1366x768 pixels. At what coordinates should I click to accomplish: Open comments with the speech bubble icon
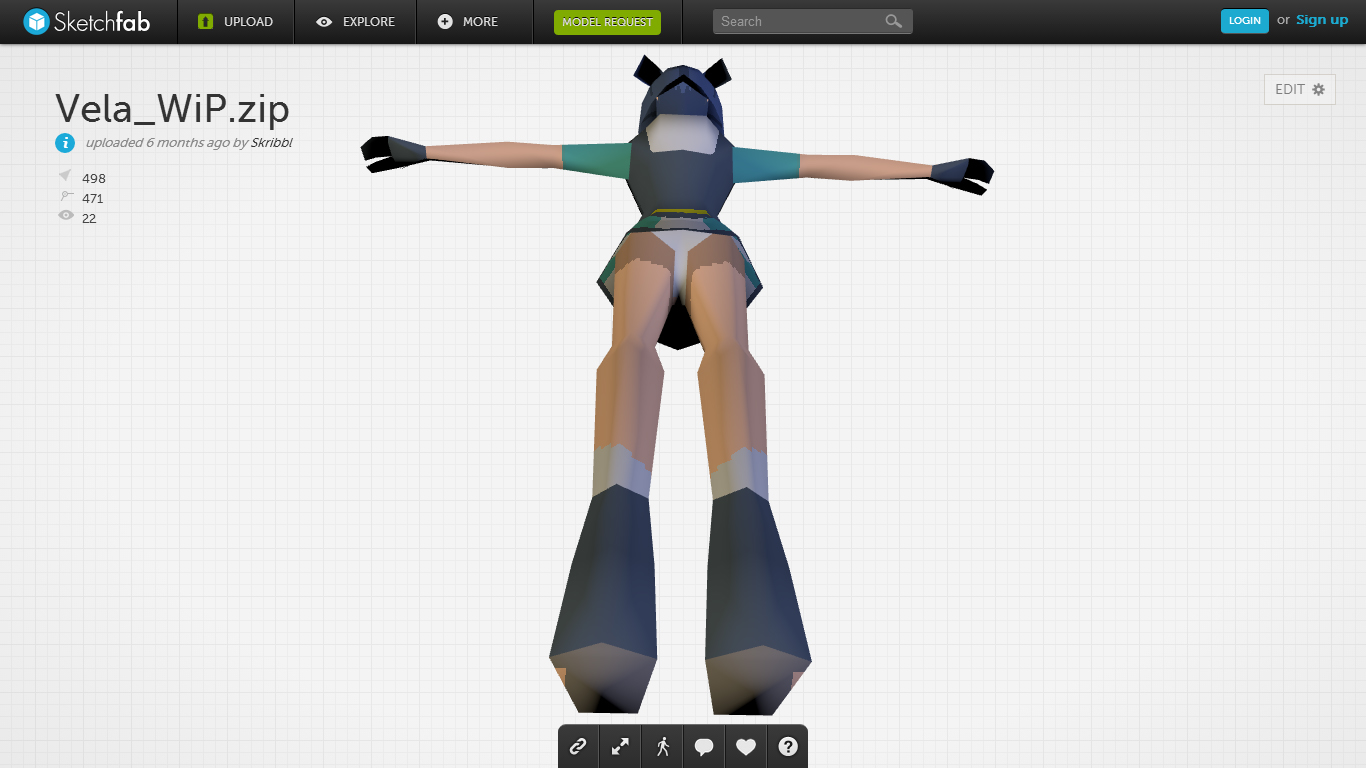[704, 746]
